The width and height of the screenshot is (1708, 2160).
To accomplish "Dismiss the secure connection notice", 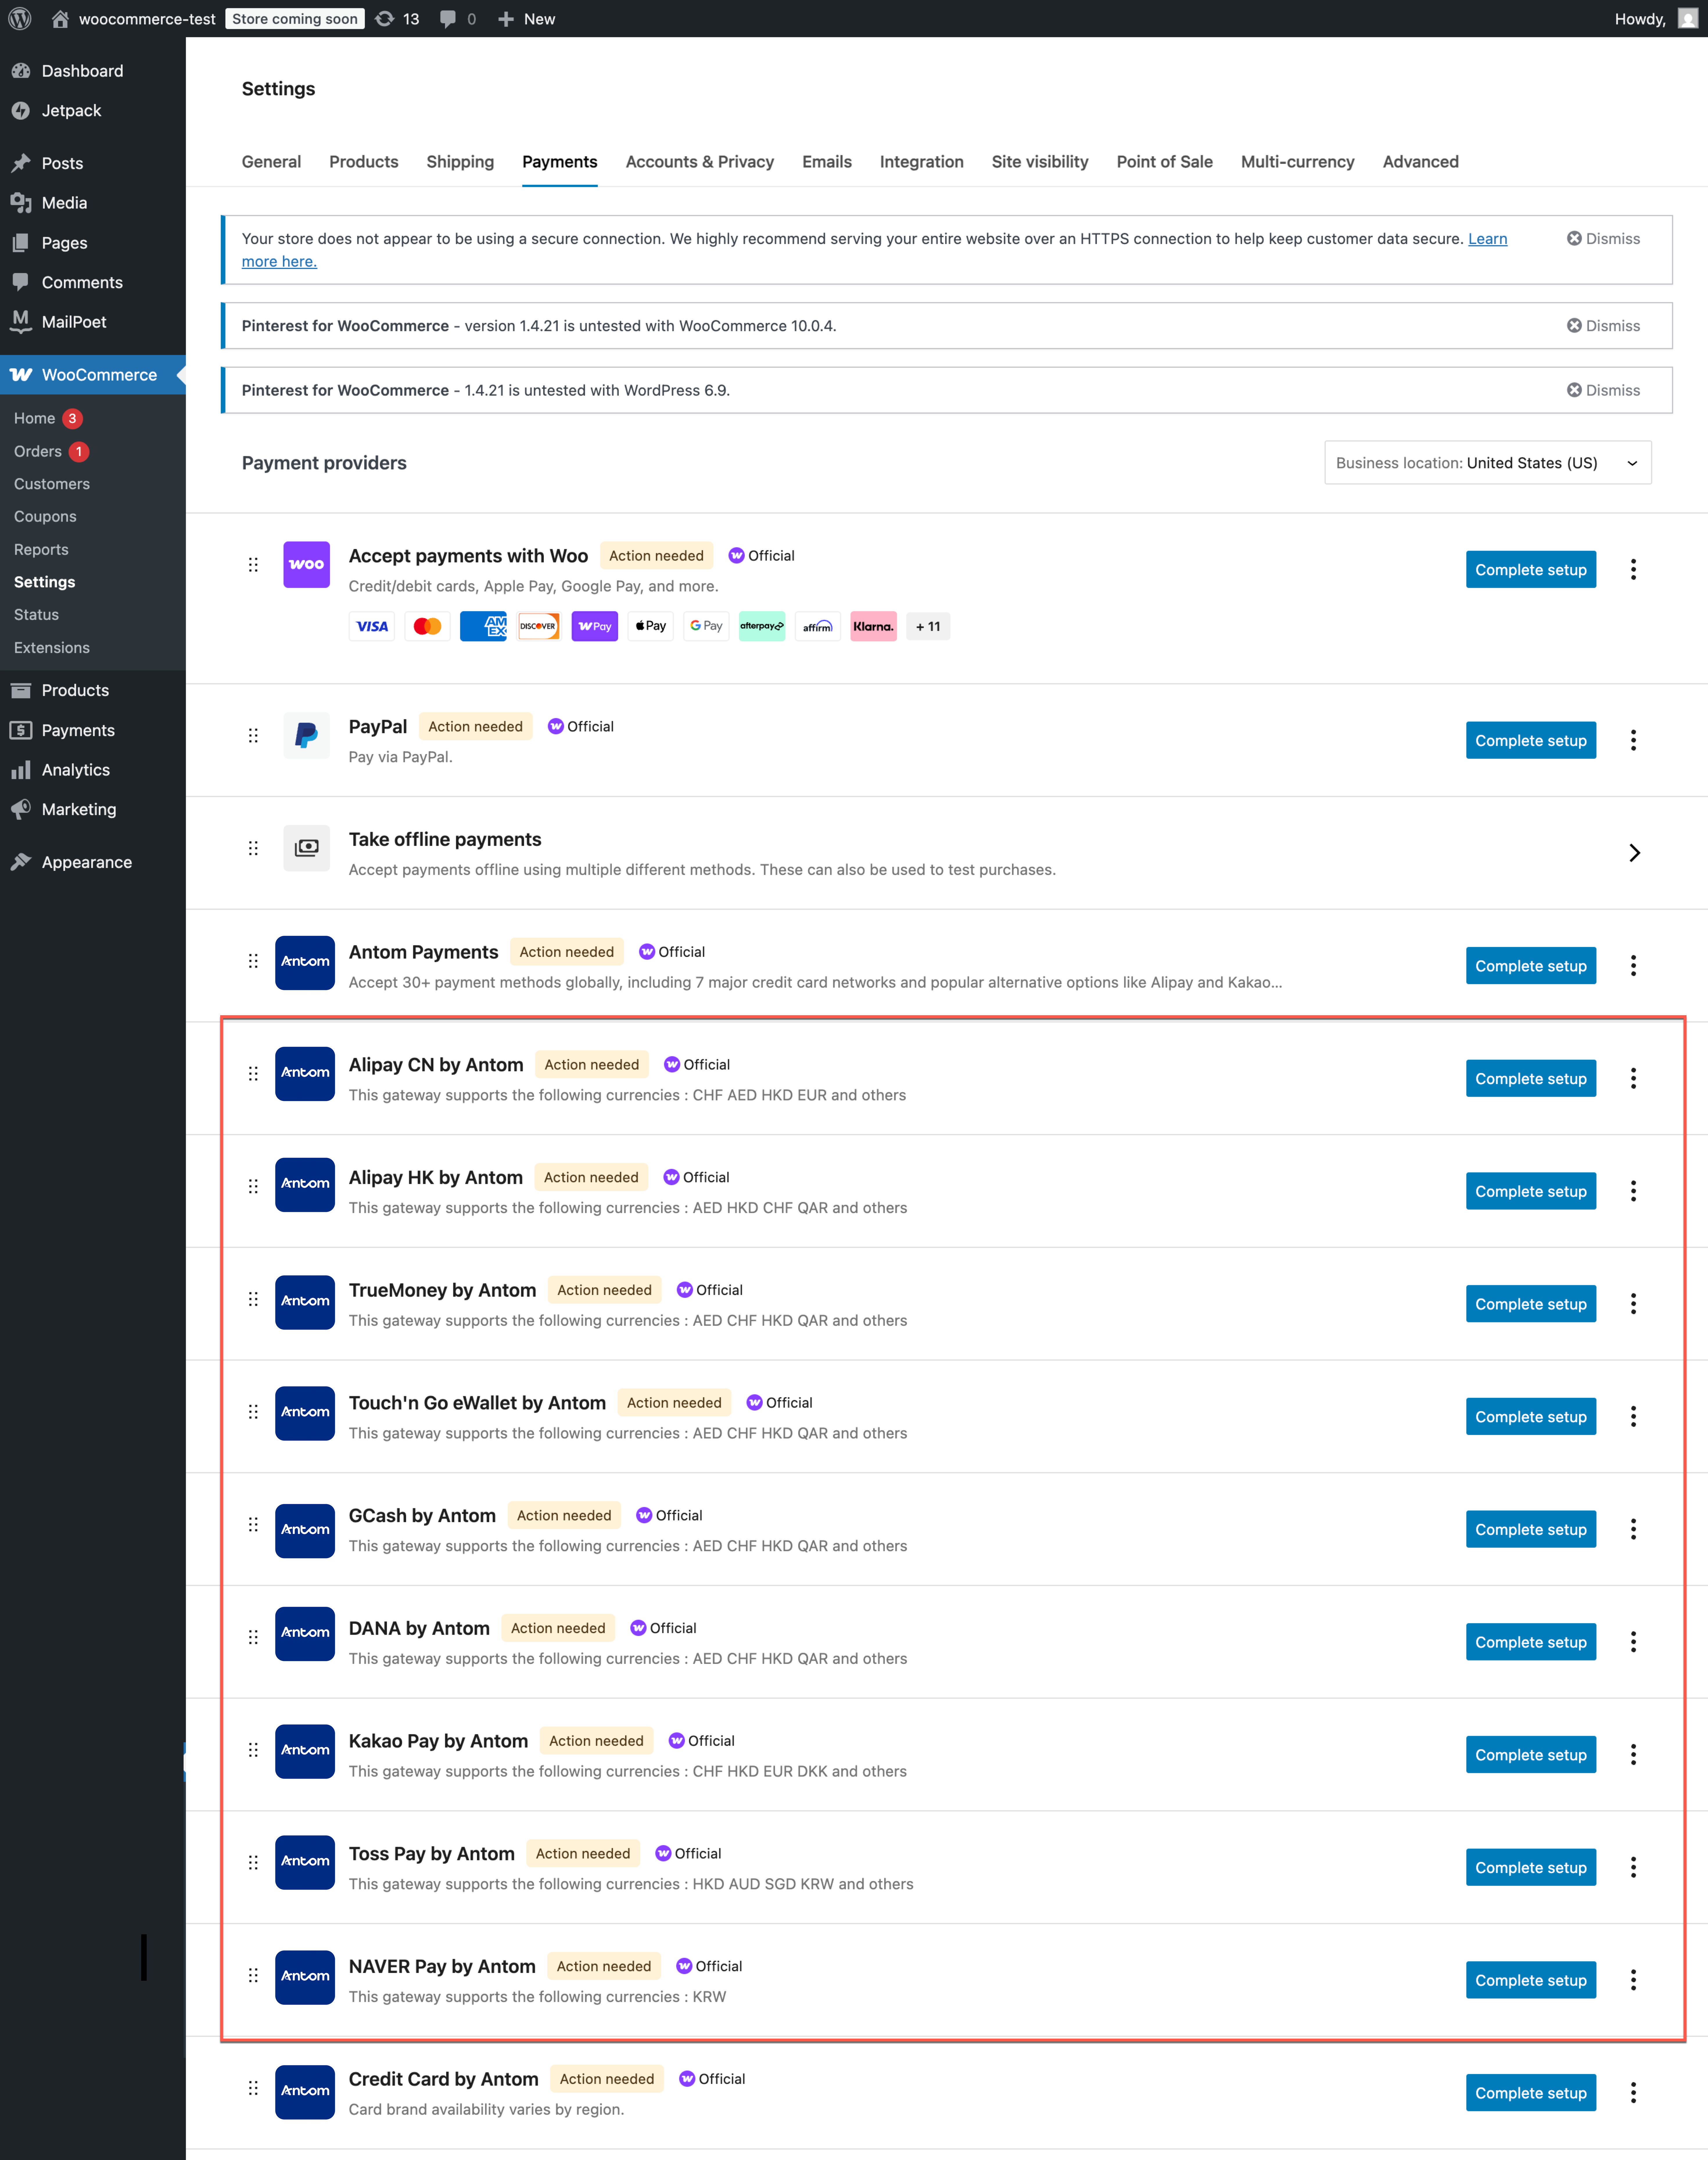I will (x=1603, y=239).
